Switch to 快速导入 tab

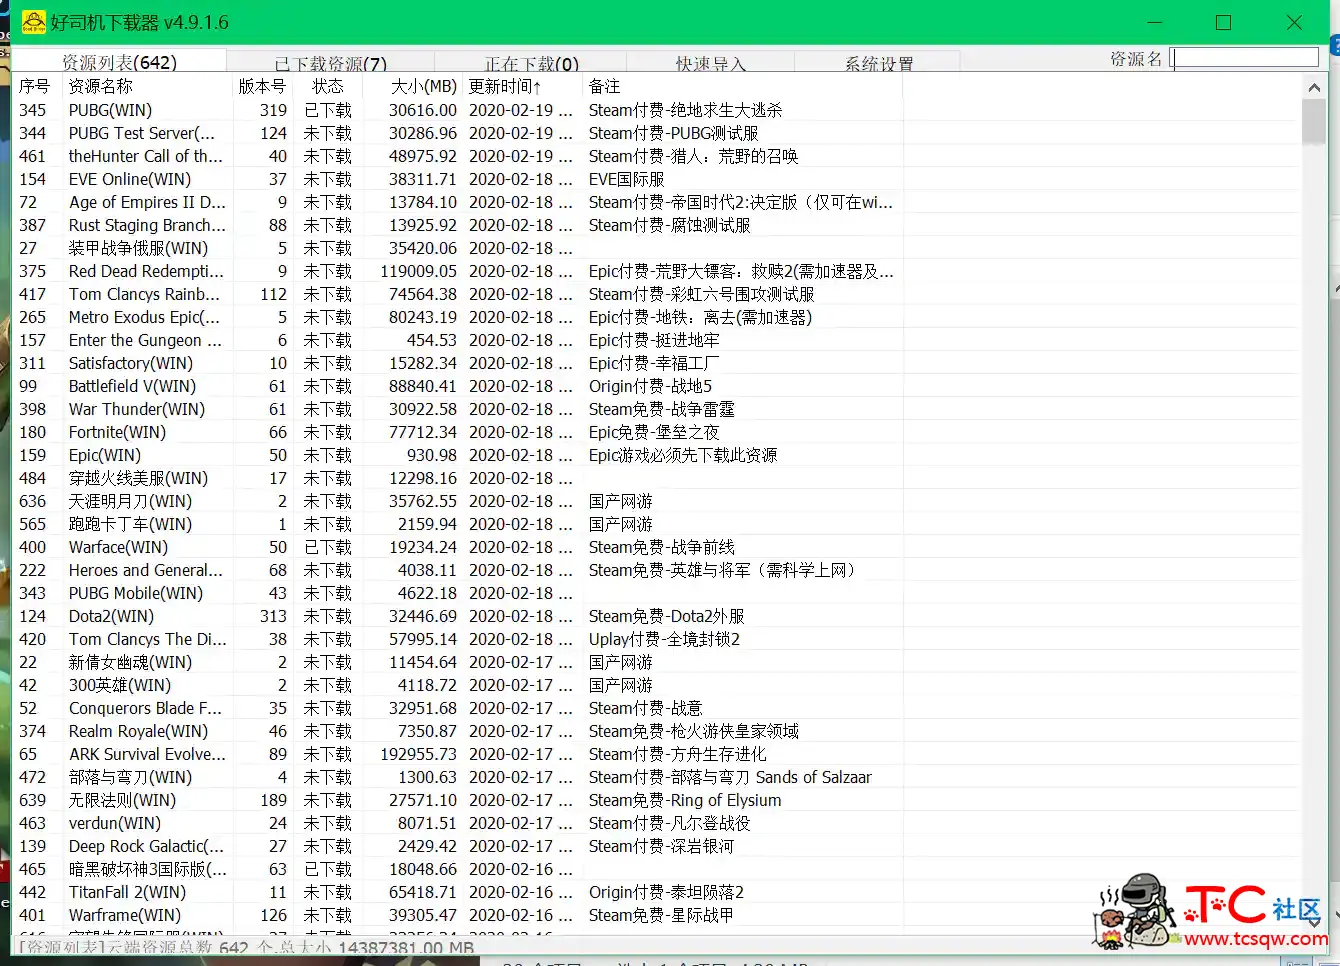(711, 63)
